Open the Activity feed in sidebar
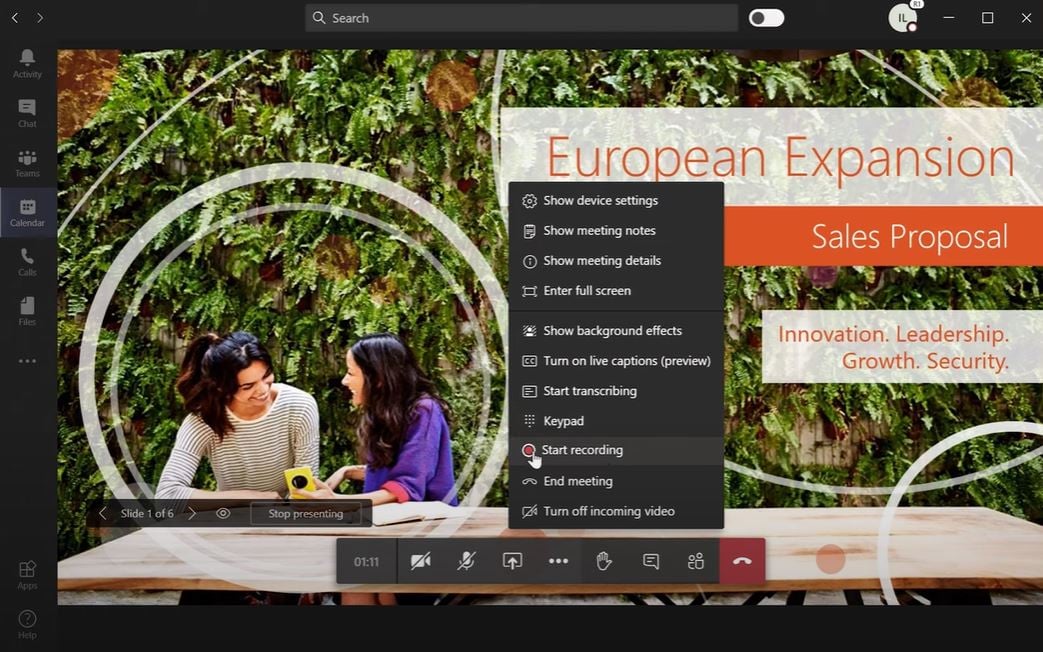The width and height of the screenshot is (1043, 652). point(27,64)
